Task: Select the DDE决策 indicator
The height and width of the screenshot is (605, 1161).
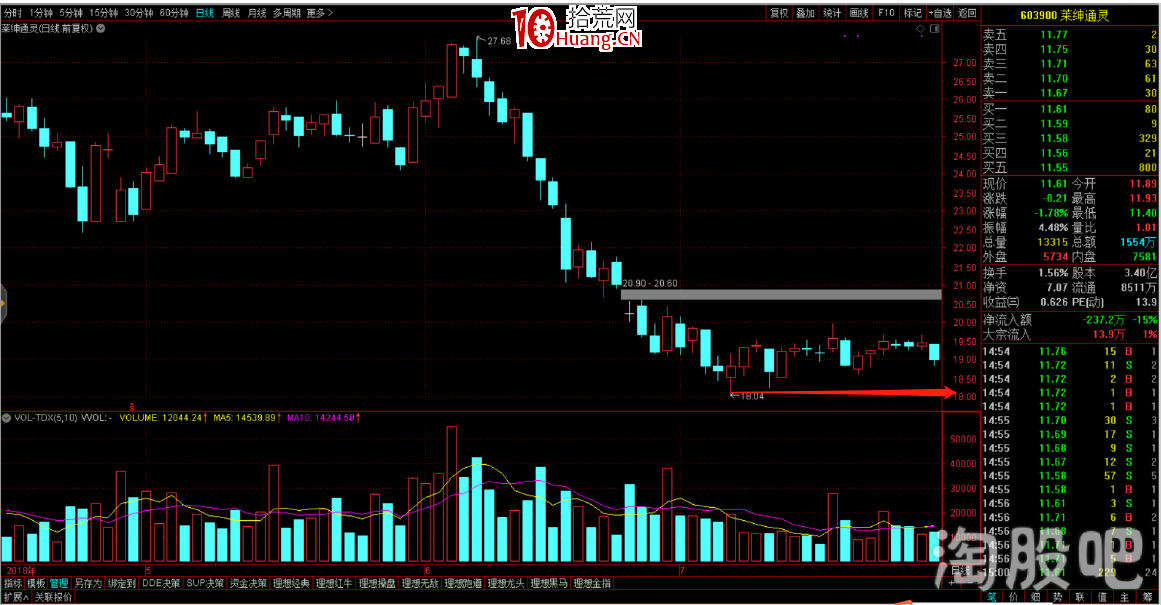Action: click(x=161, y=584)
